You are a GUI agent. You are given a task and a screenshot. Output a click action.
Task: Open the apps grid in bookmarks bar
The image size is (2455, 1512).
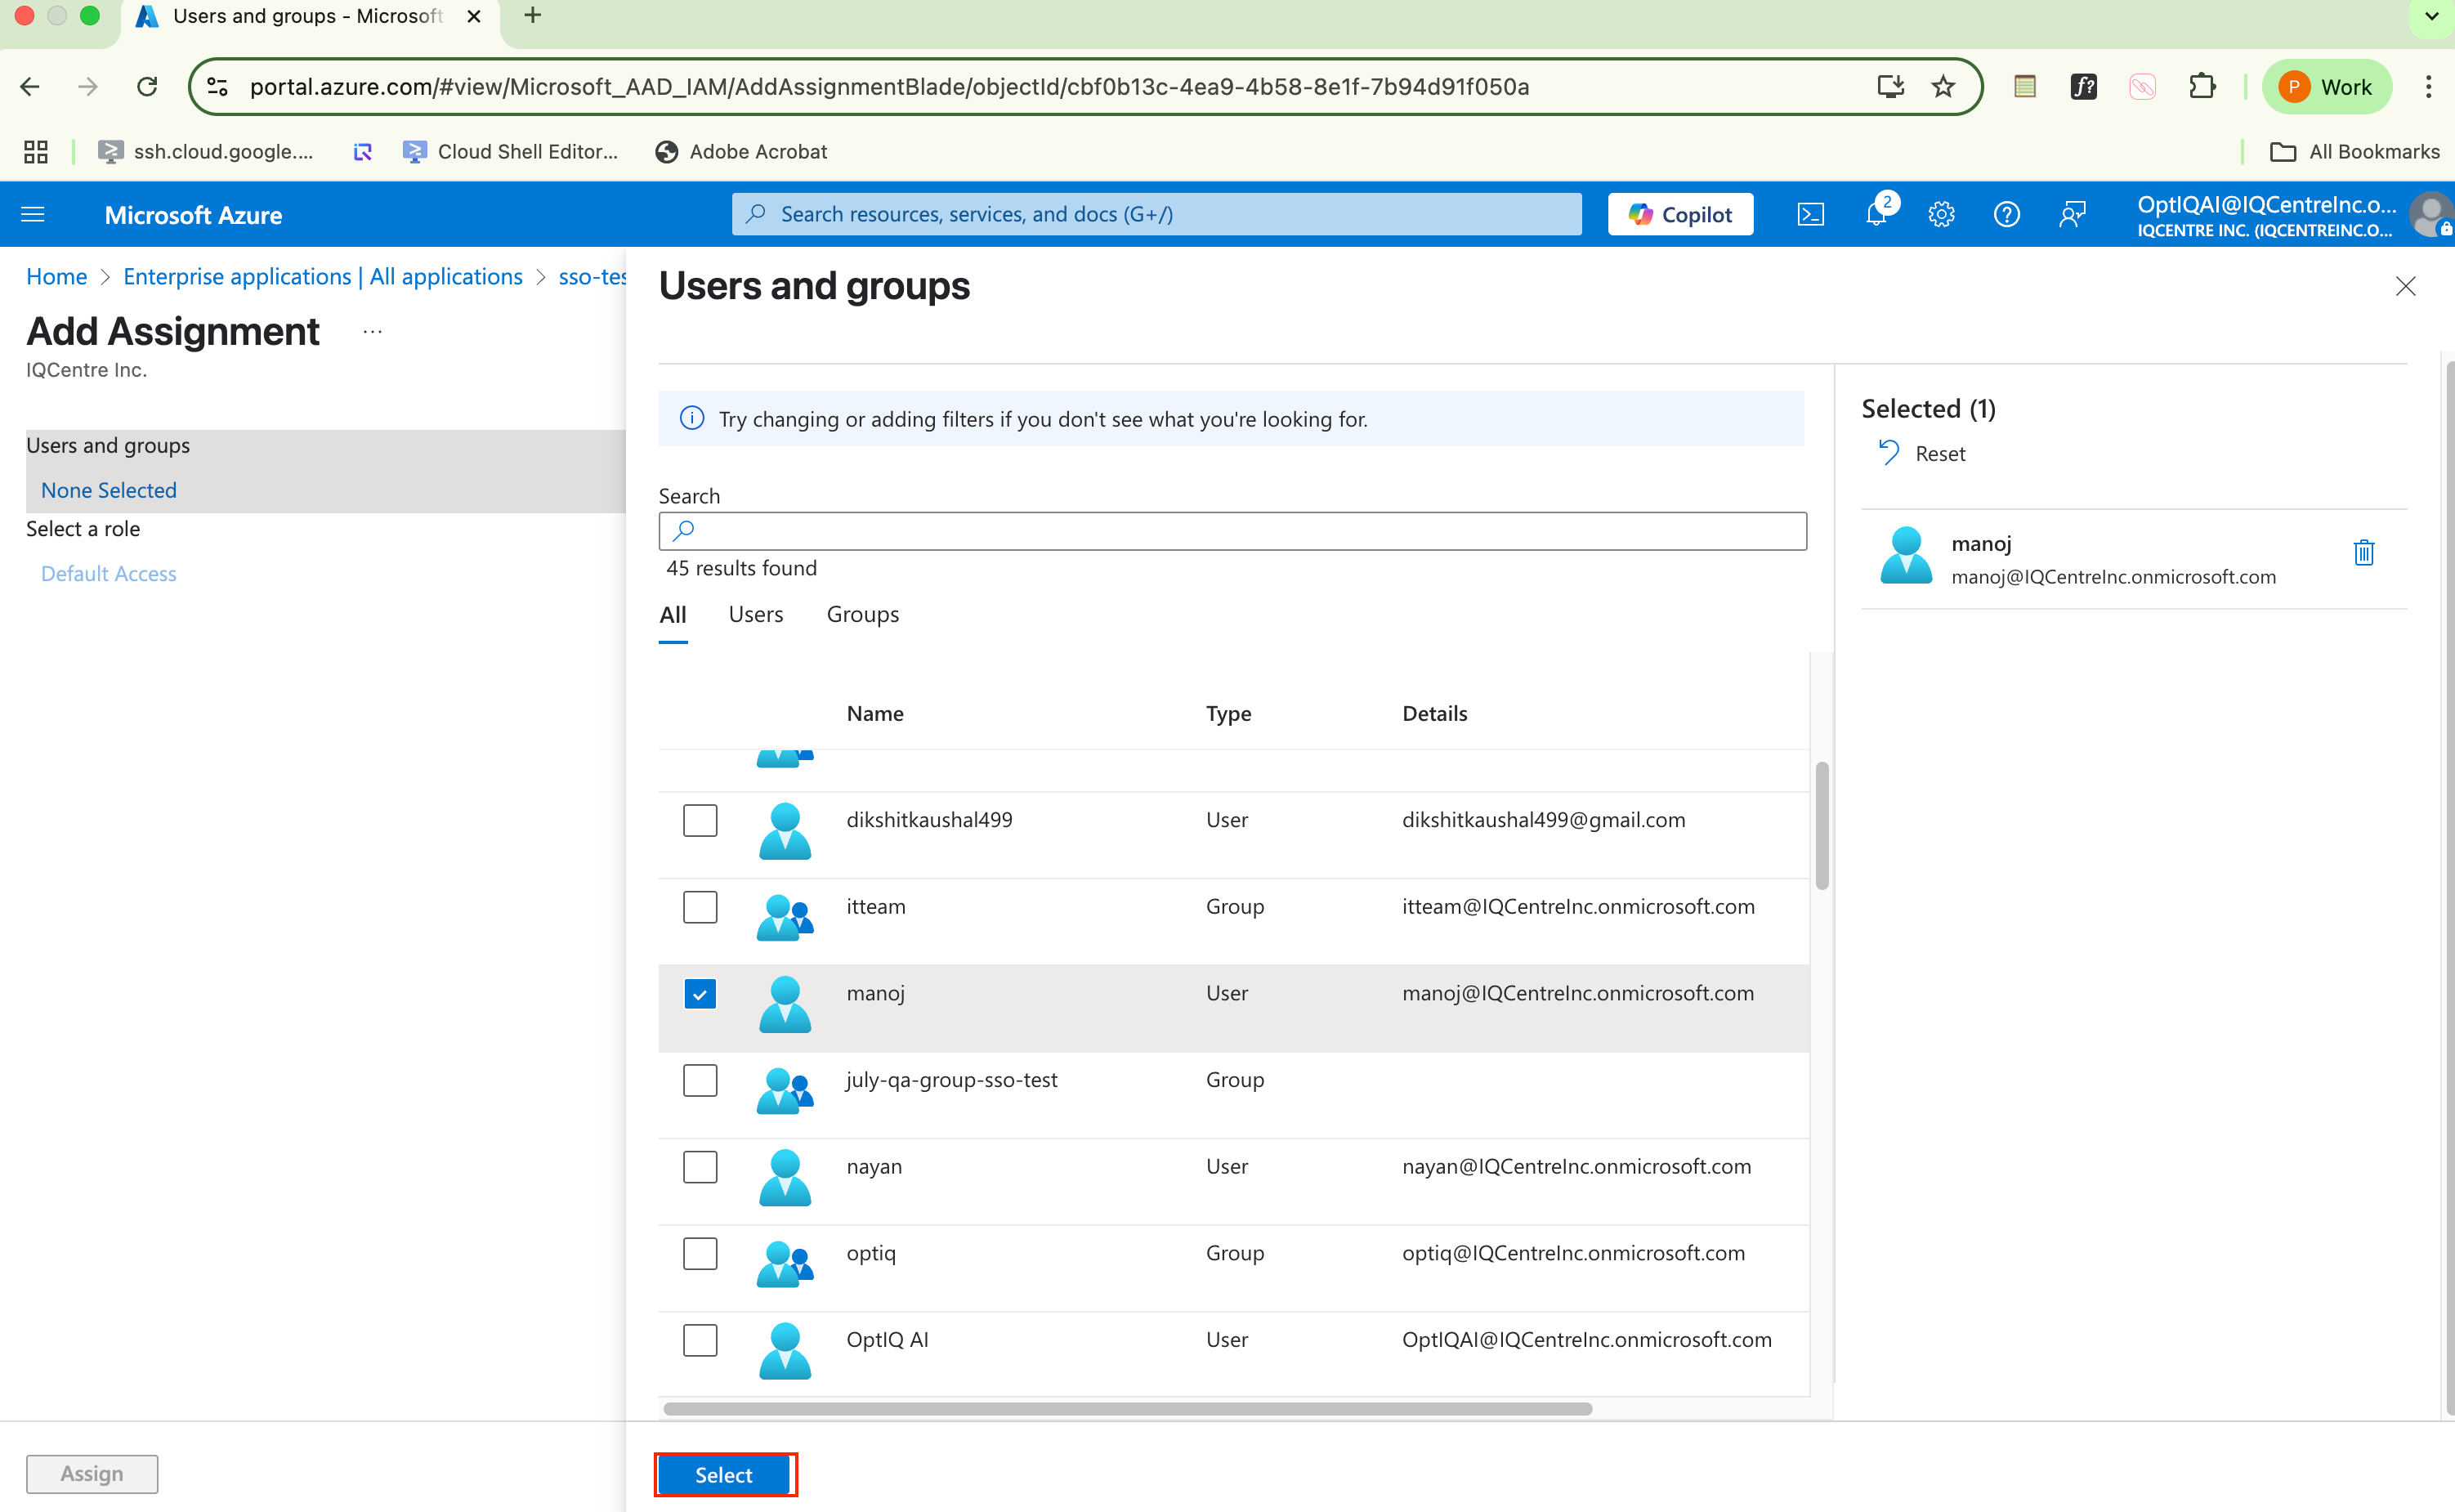pos(36,152)
